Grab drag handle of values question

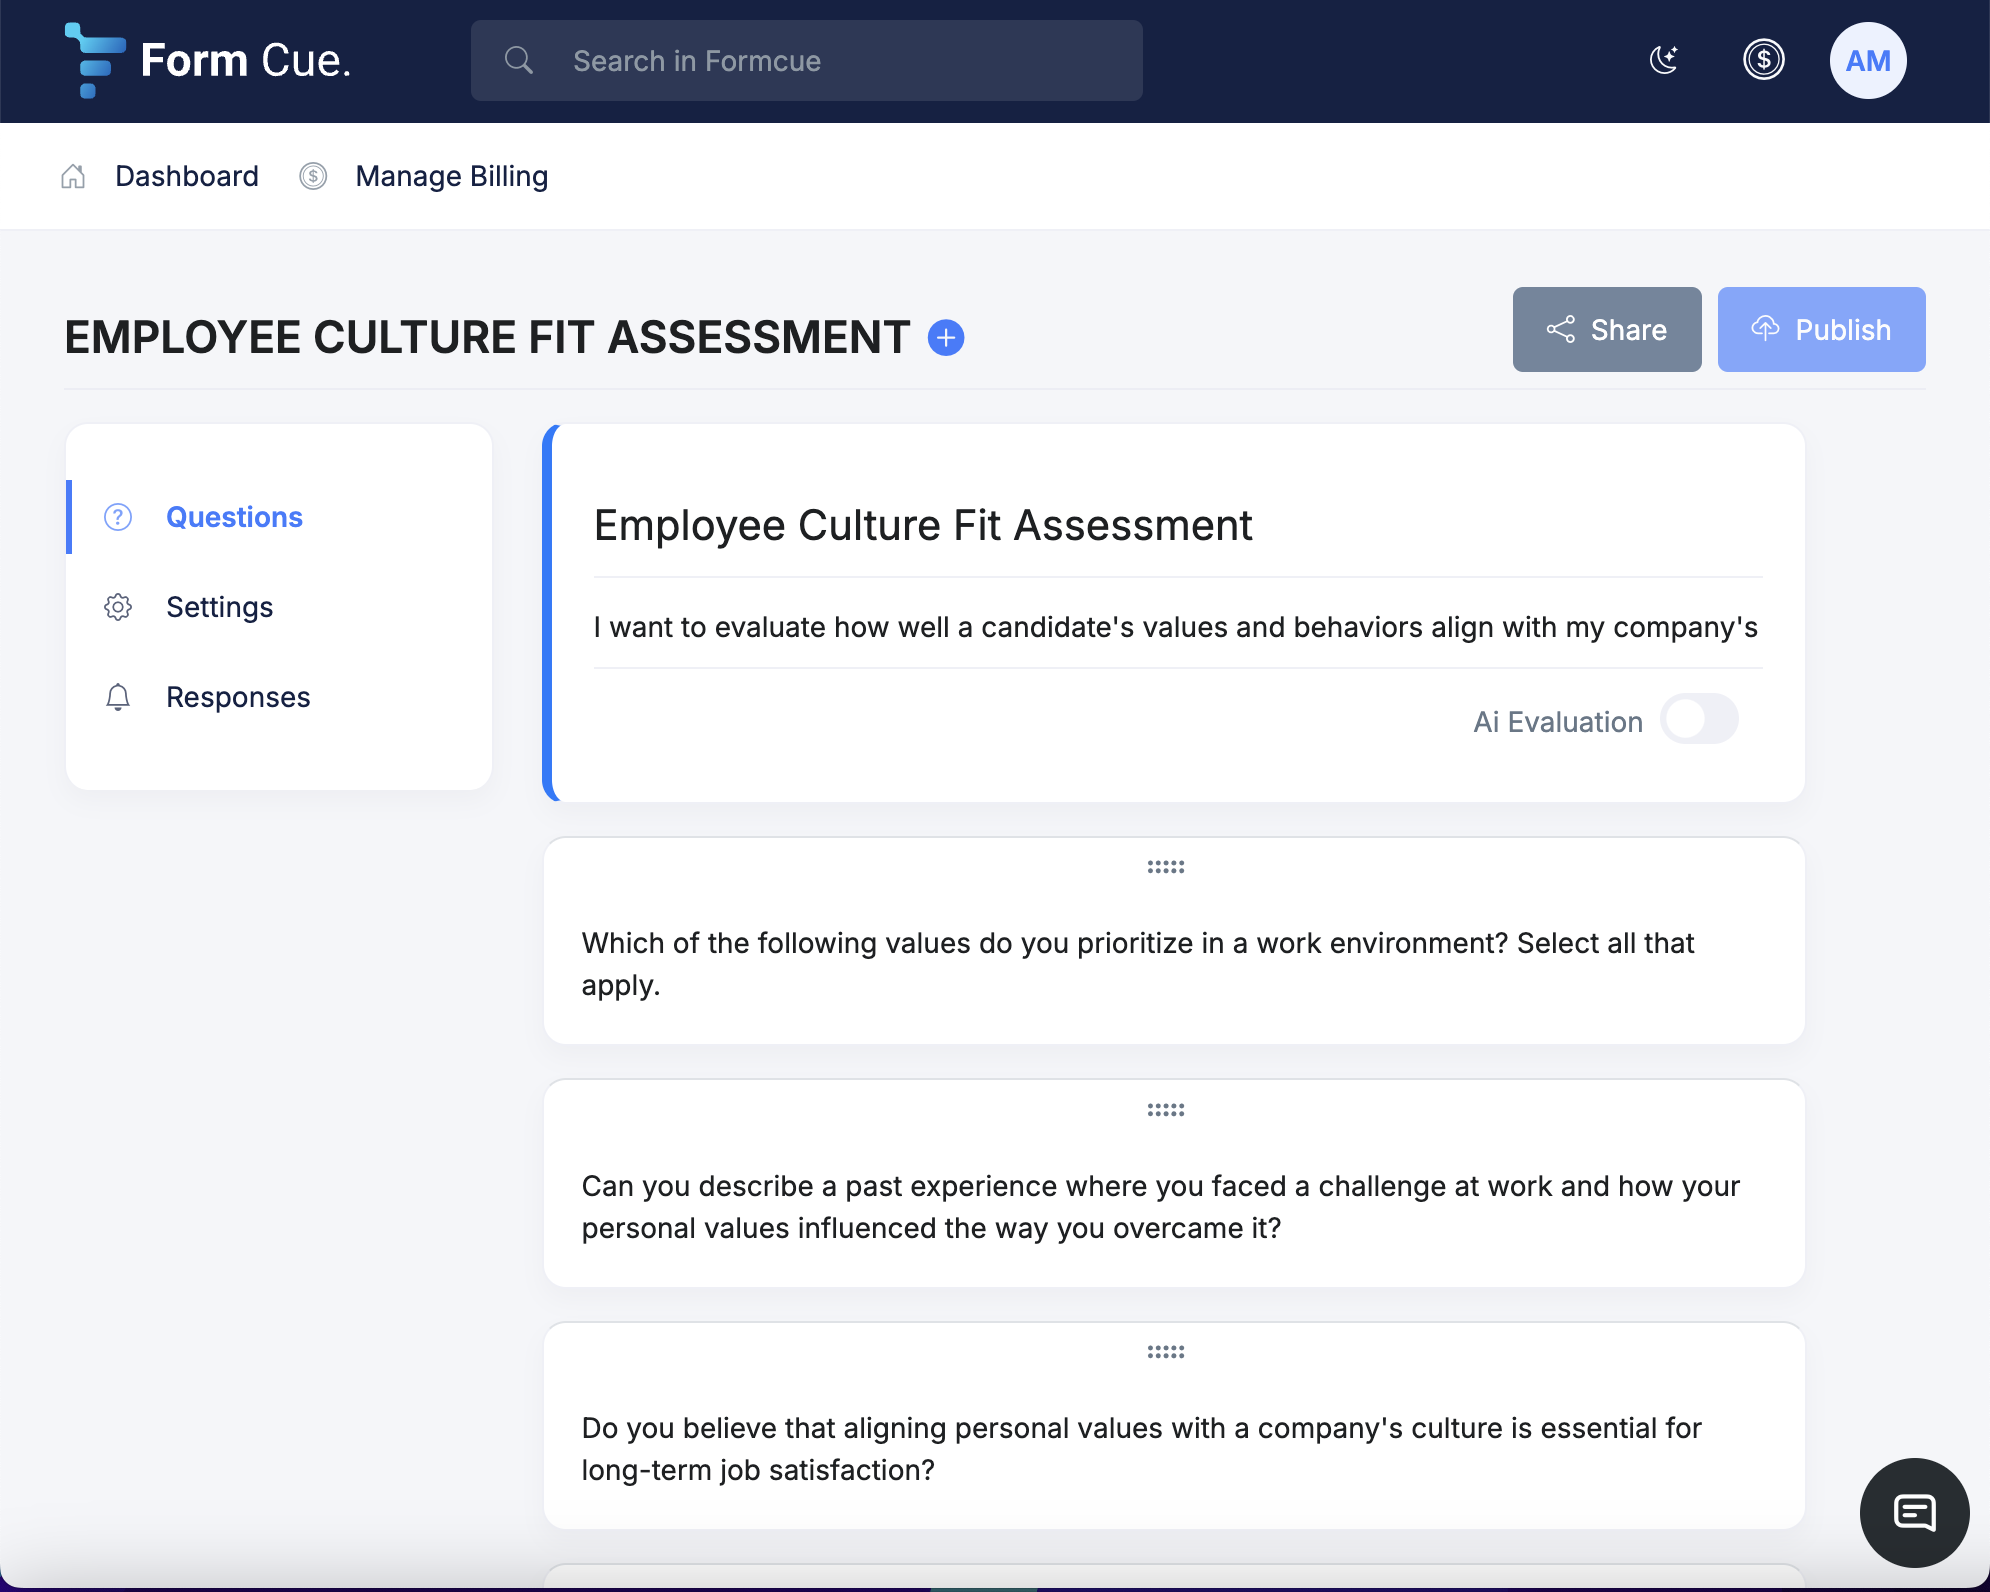[x=1165, y=867]
